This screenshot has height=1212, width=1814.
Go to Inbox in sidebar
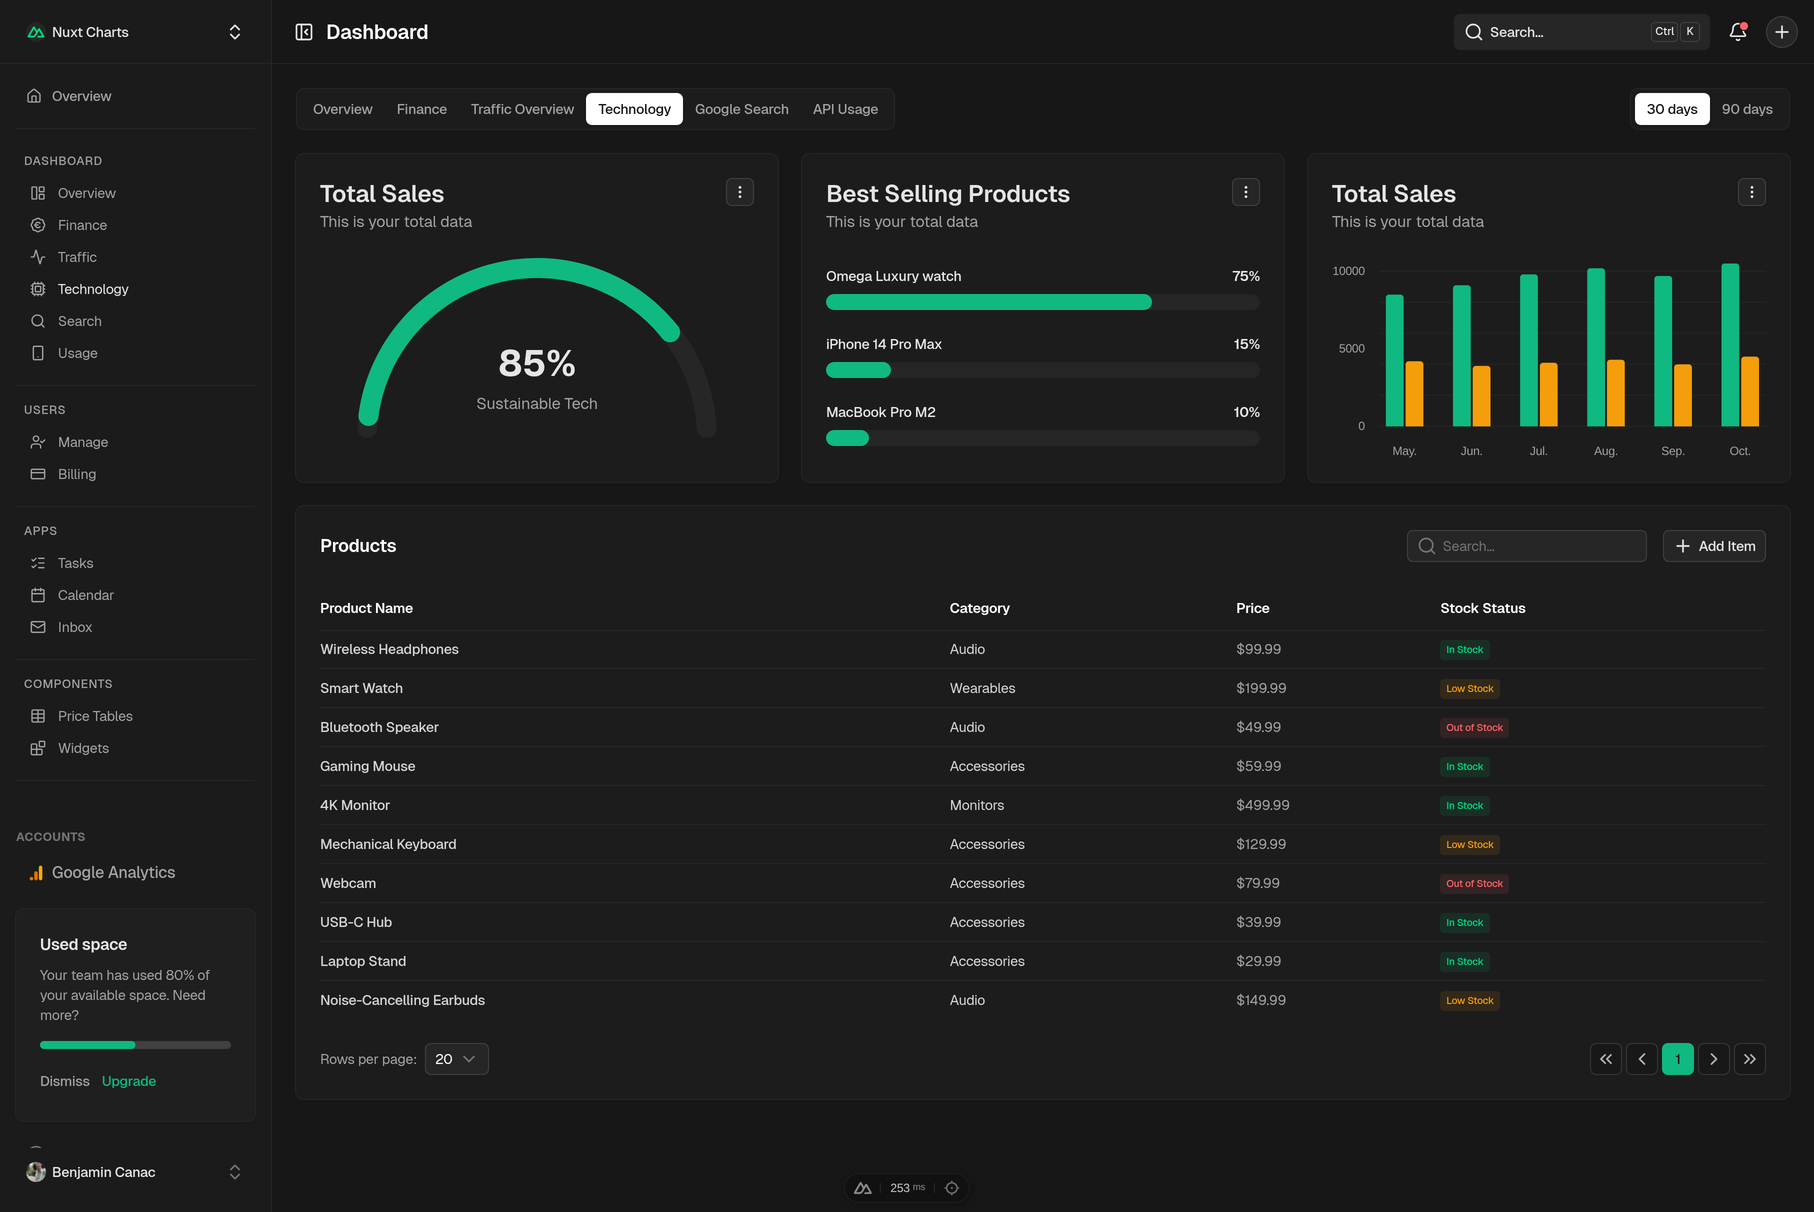tap(74, 627)
